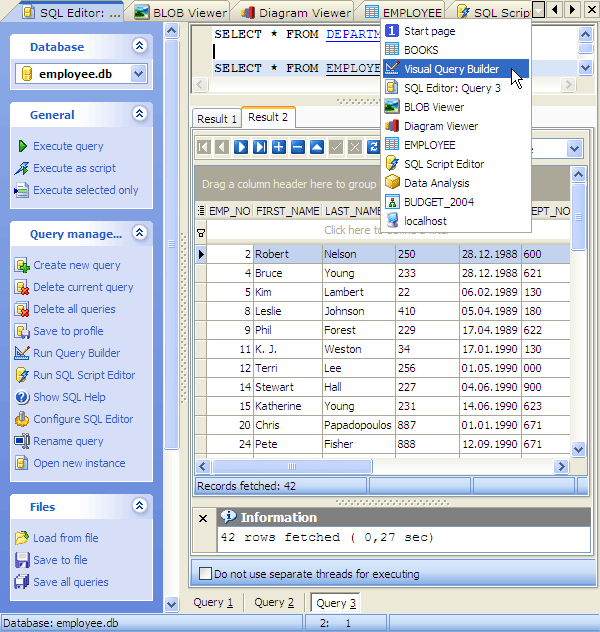Go to first record in navigator
The height and width of the screenshot is (632, 600).
(204, 147)
